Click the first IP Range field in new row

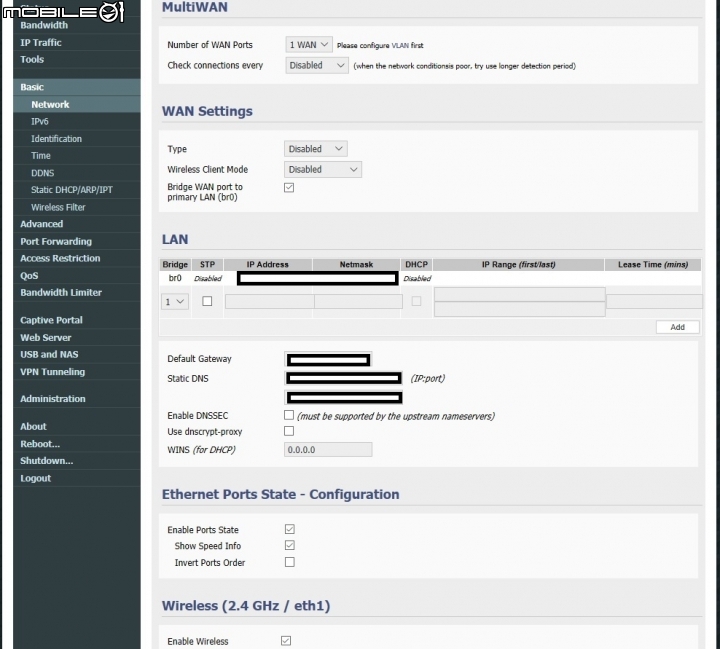coord(519,294)
